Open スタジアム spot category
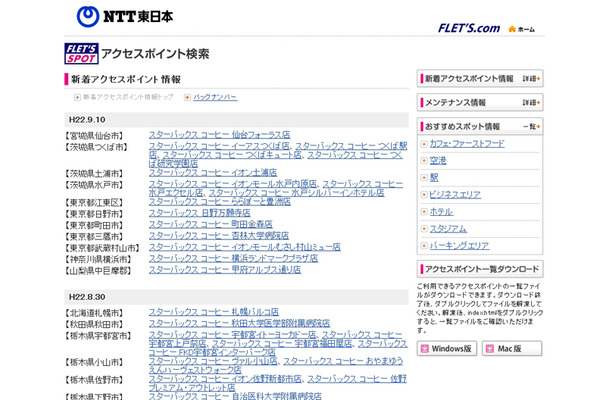 [x=448, y=229]
